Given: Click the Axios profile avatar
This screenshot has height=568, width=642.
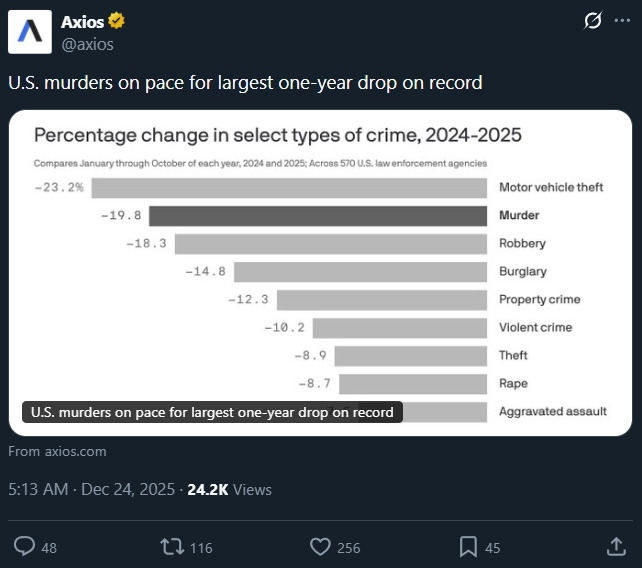Looking at the screenshot, I should (30, 32).
